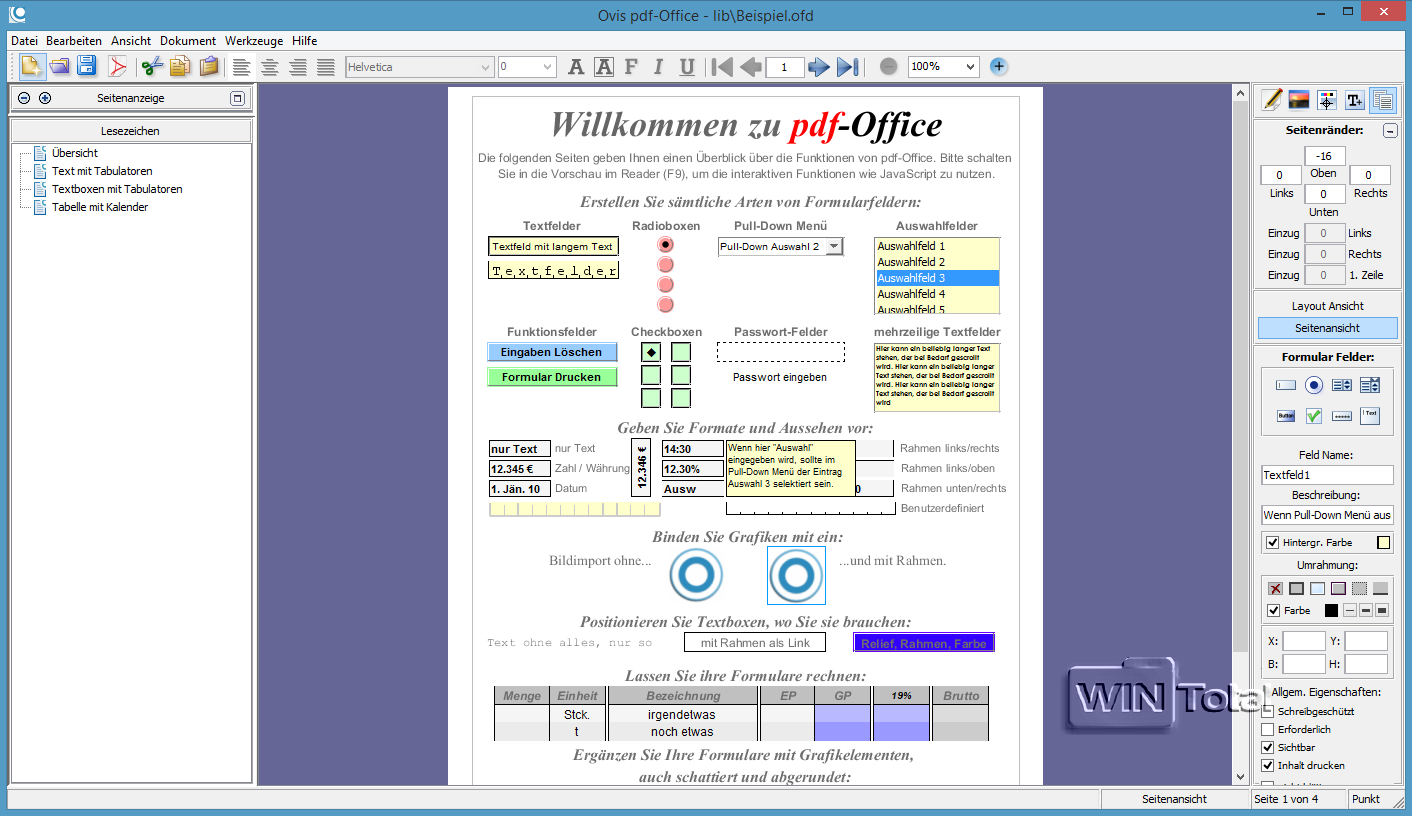Toggle the Seitenanzeige panel square button
The width and height of the screenshot is (1412, 816).
237,99
